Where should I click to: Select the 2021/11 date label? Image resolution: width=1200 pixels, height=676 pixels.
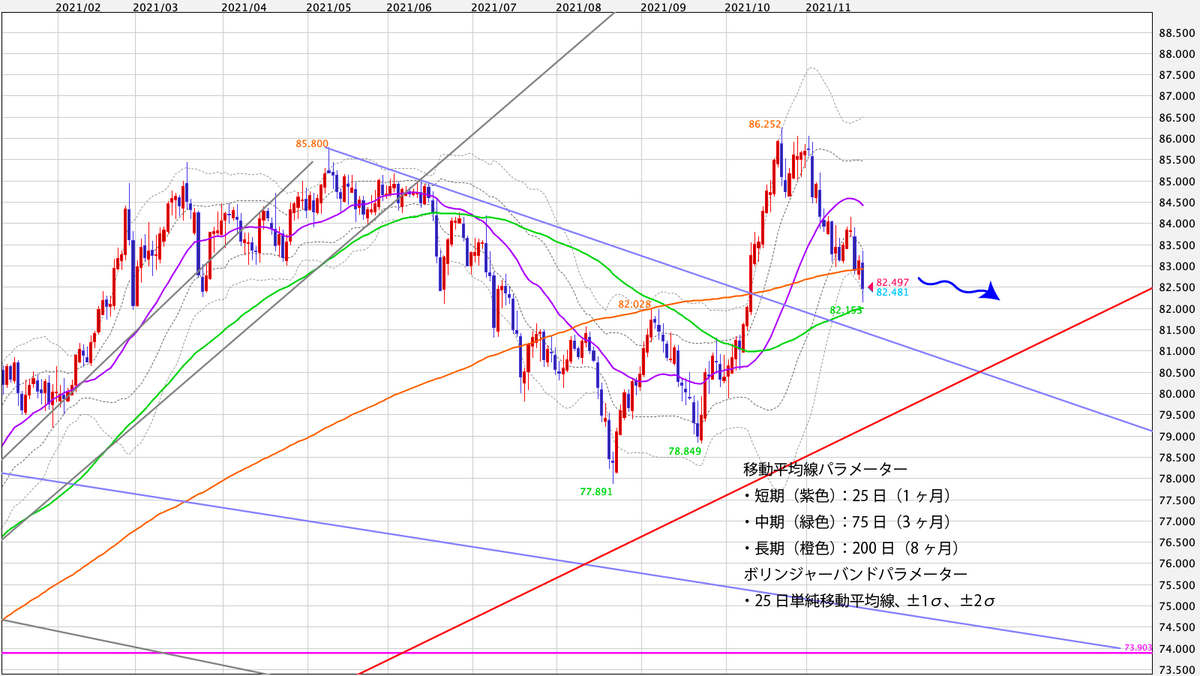(x=828, y=7)
